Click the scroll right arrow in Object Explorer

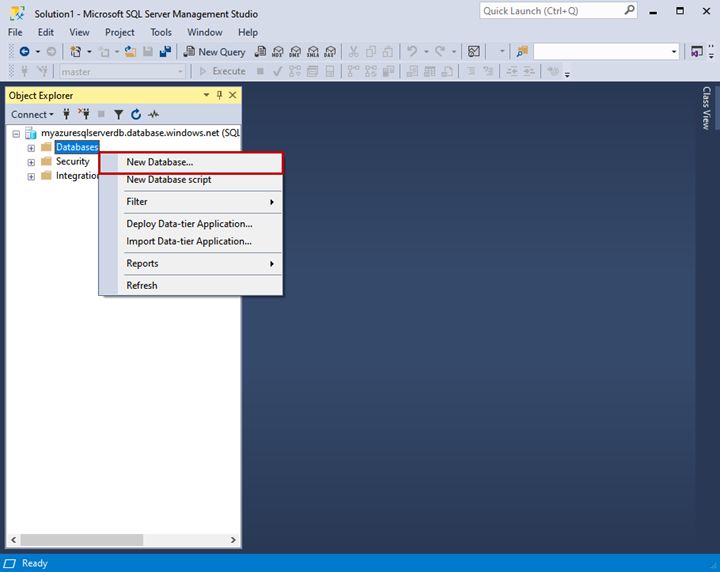233,540
